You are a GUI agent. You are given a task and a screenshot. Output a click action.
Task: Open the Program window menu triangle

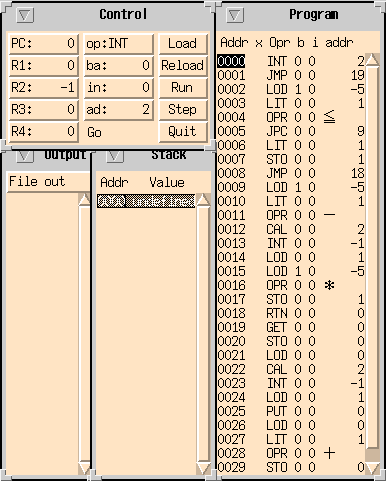pos(235,15)
